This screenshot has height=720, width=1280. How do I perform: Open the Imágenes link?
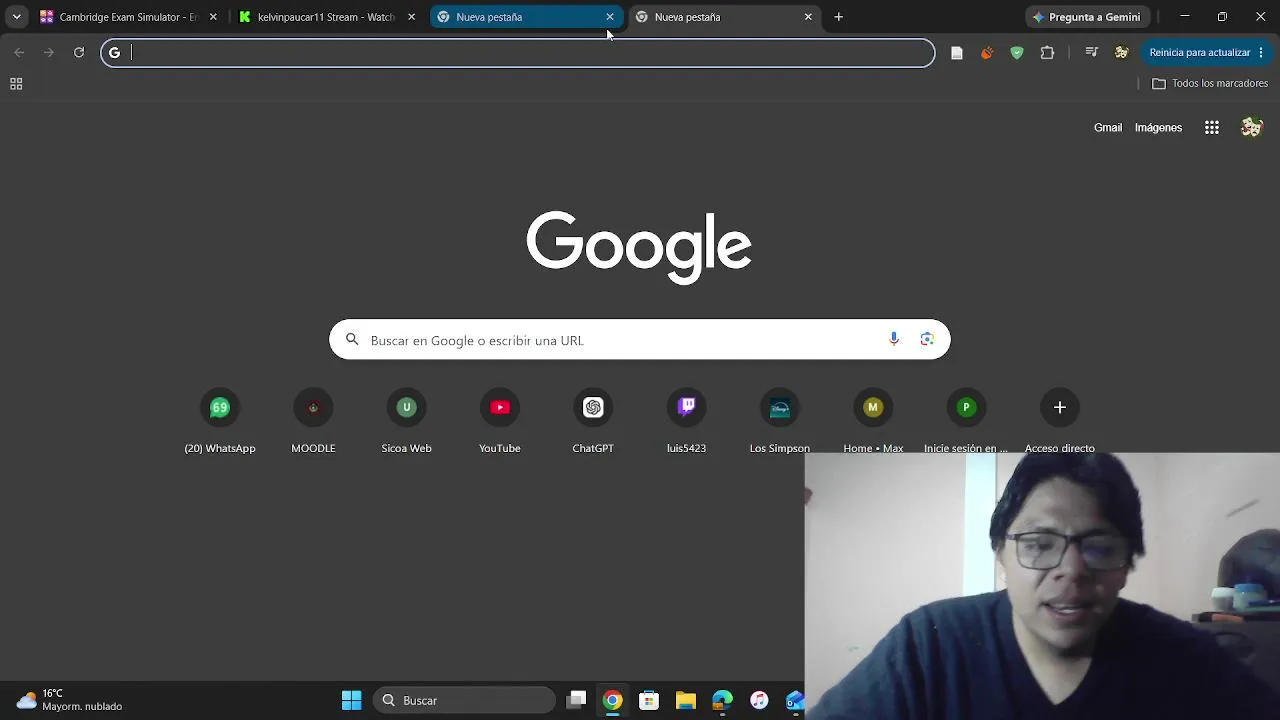pyautogui.click(x=1158, y=128)
